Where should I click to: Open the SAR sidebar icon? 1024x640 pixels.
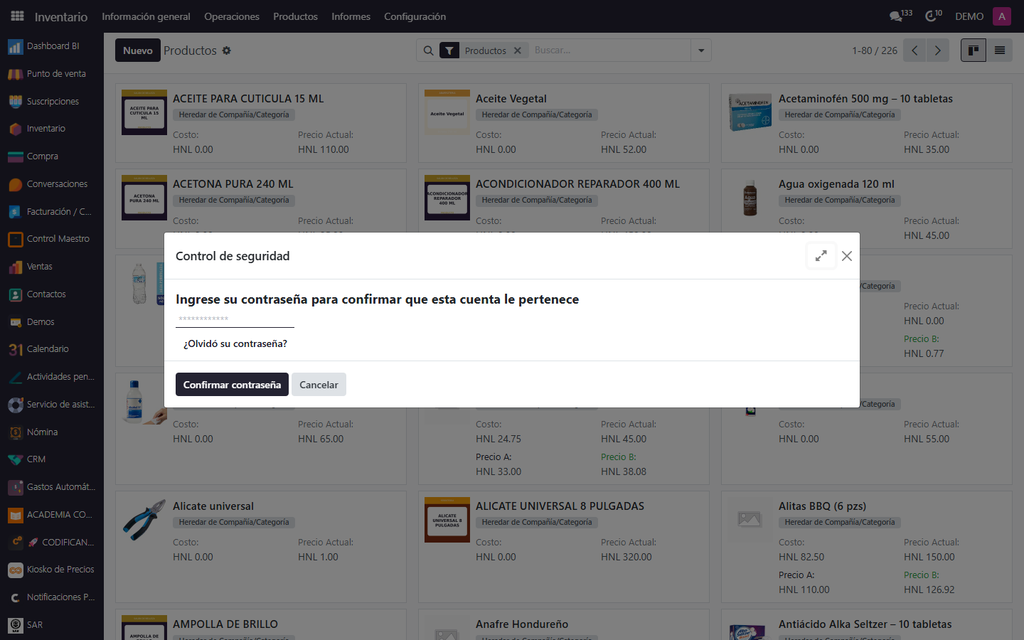coord(15,625)
